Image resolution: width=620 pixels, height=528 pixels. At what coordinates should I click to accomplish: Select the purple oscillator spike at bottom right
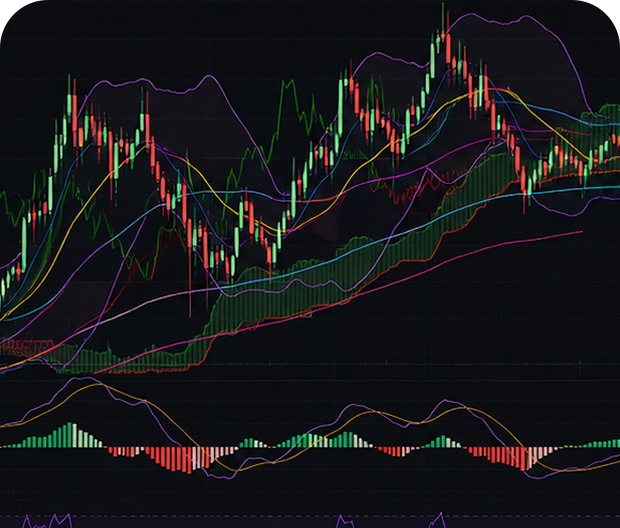click(x=439, y=520)
